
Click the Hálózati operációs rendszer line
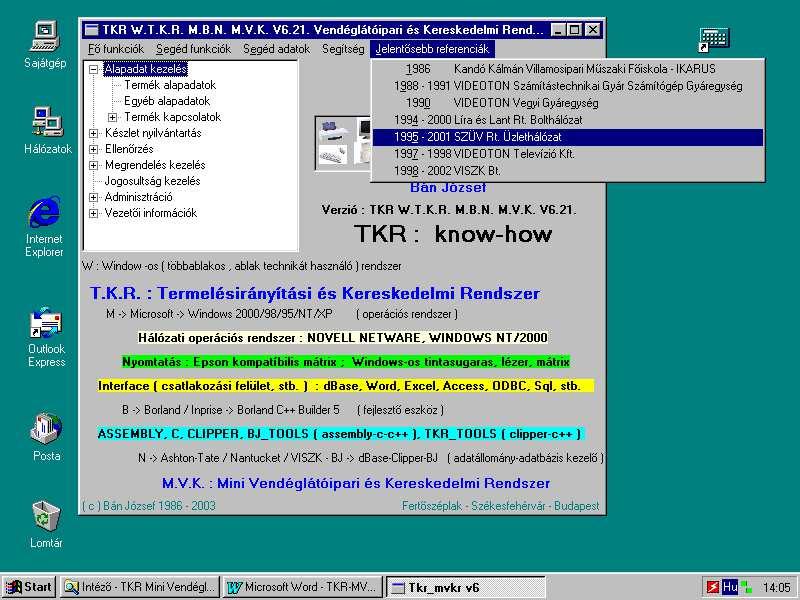[343, 338]
